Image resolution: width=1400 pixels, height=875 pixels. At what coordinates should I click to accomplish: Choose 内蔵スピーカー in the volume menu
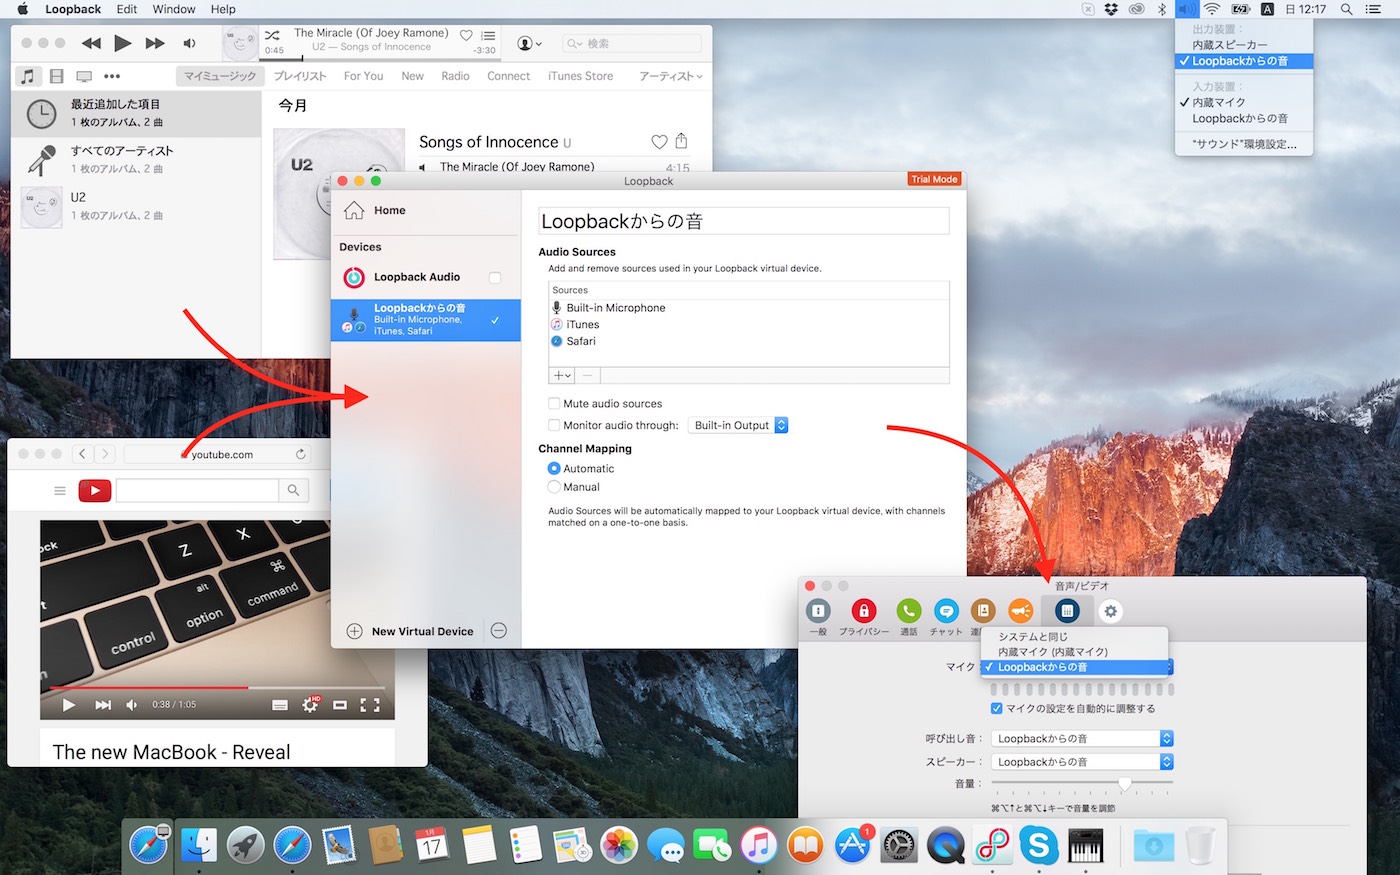coord(1244,45)
